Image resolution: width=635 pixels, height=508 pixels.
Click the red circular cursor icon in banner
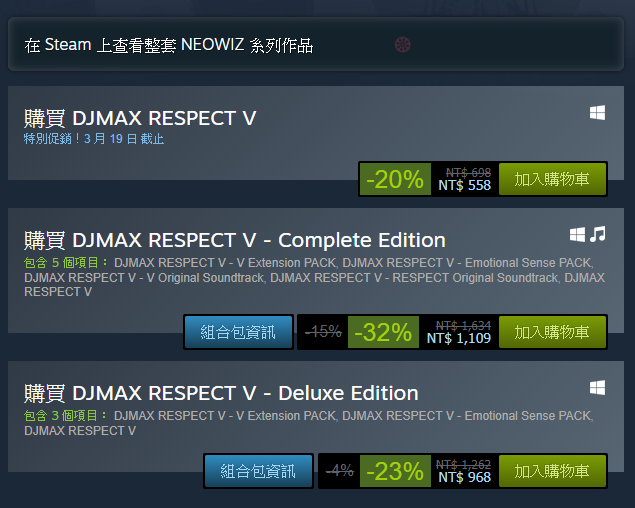[403, 45]
